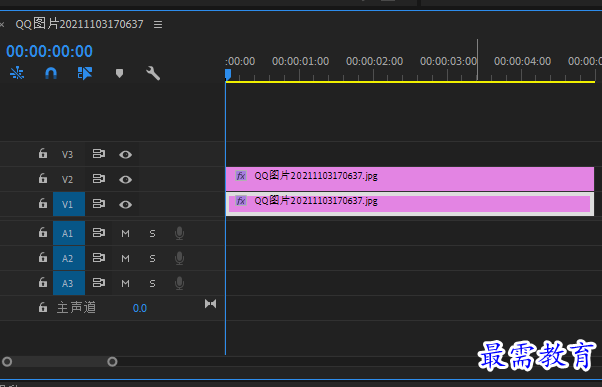Add a marker with the marker icon

coord(119,73)
